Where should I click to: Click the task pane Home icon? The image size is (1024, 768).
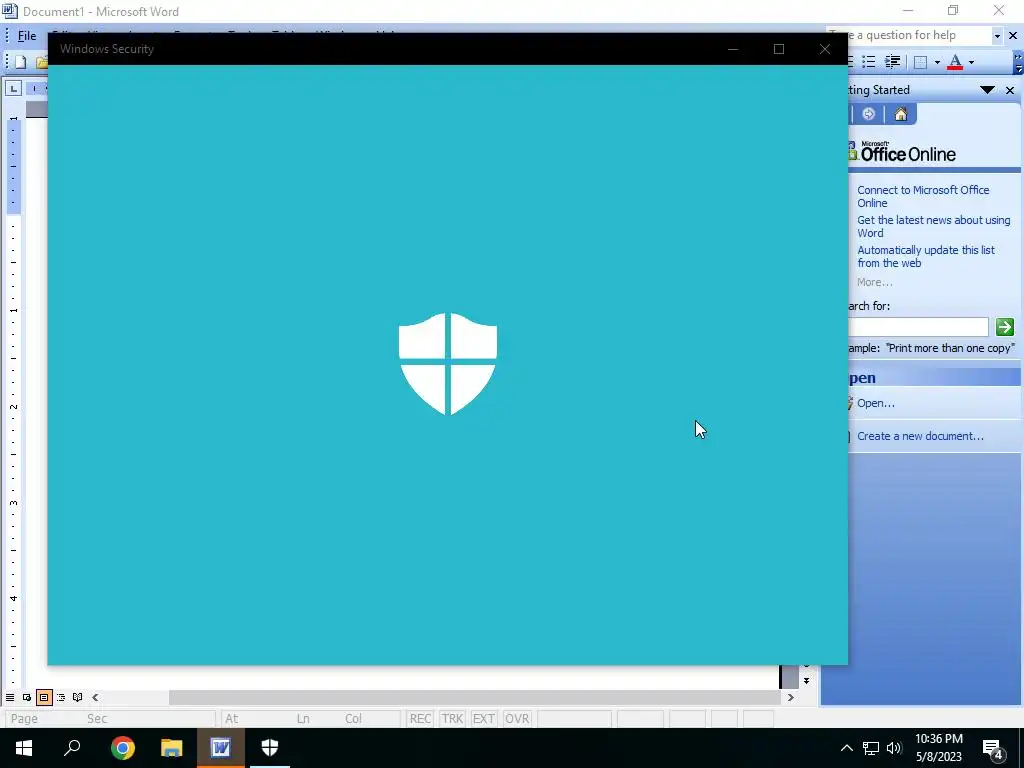(901, 114)
